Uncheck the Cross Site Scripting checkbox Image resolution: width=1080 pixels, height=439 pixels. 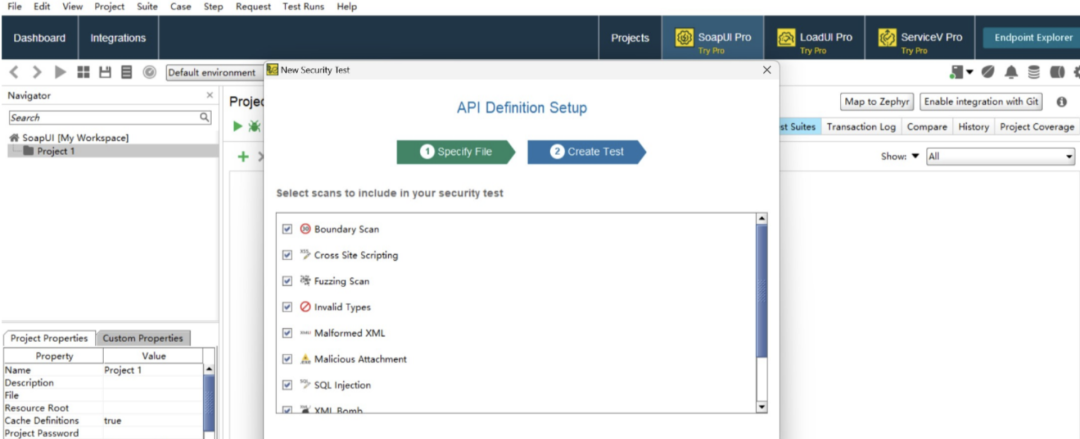tap(287, 255)
